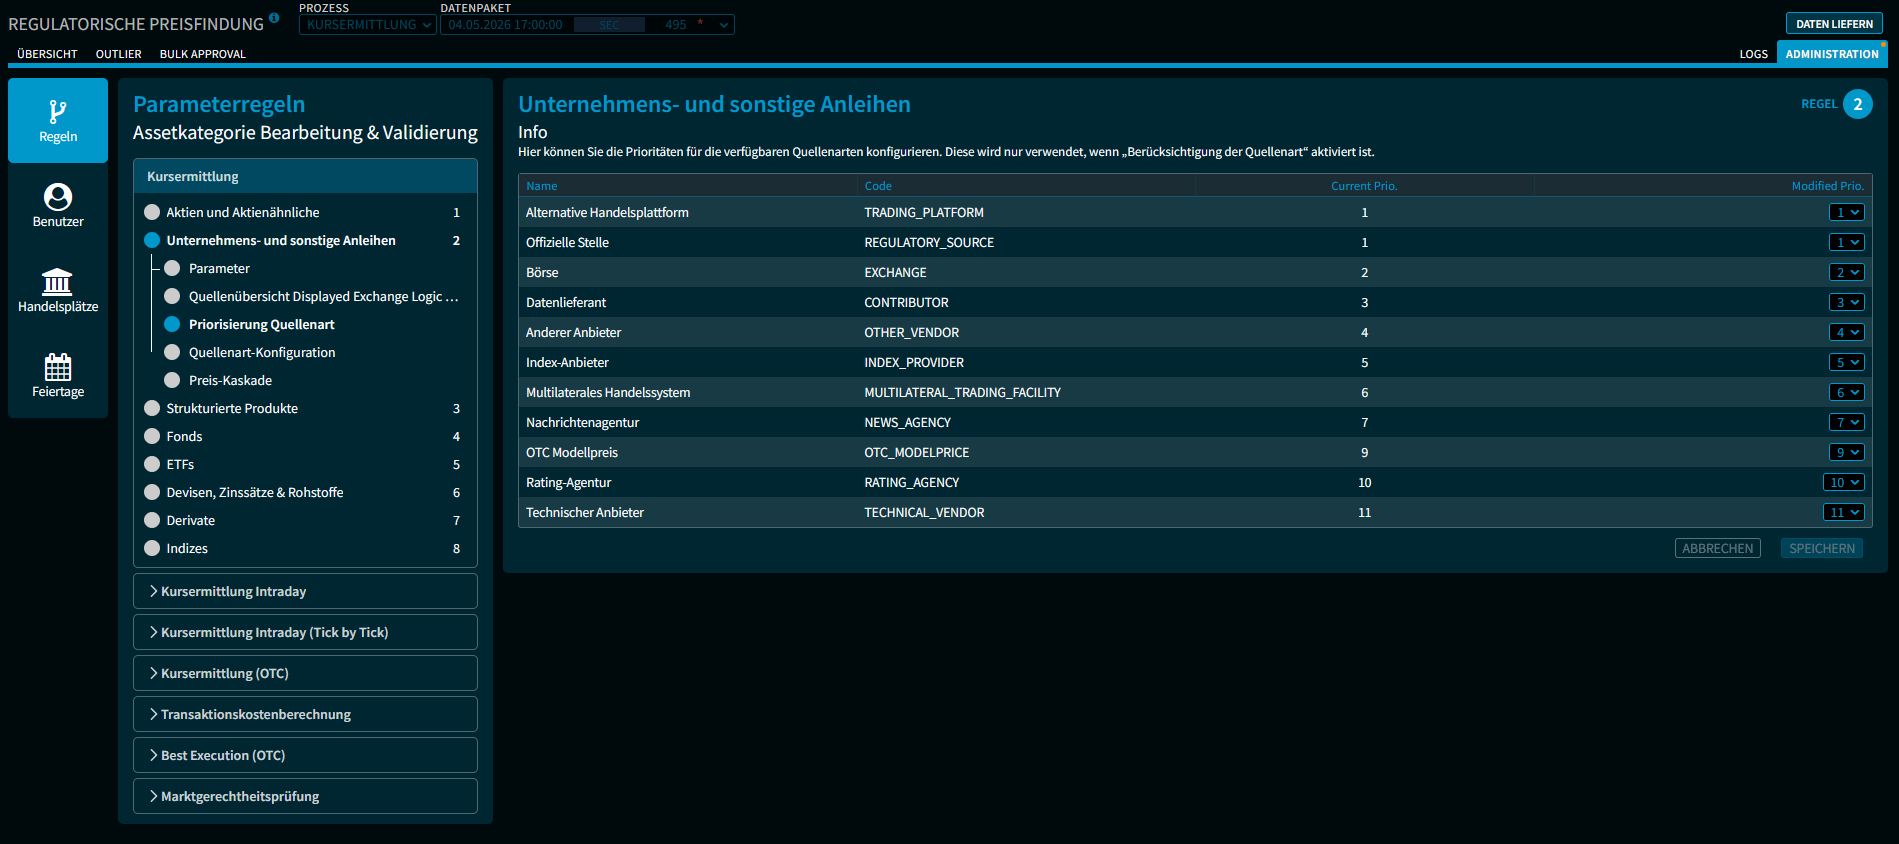Sort table by Code column
Screen dimensions: 1899x844
coord(878,186)
